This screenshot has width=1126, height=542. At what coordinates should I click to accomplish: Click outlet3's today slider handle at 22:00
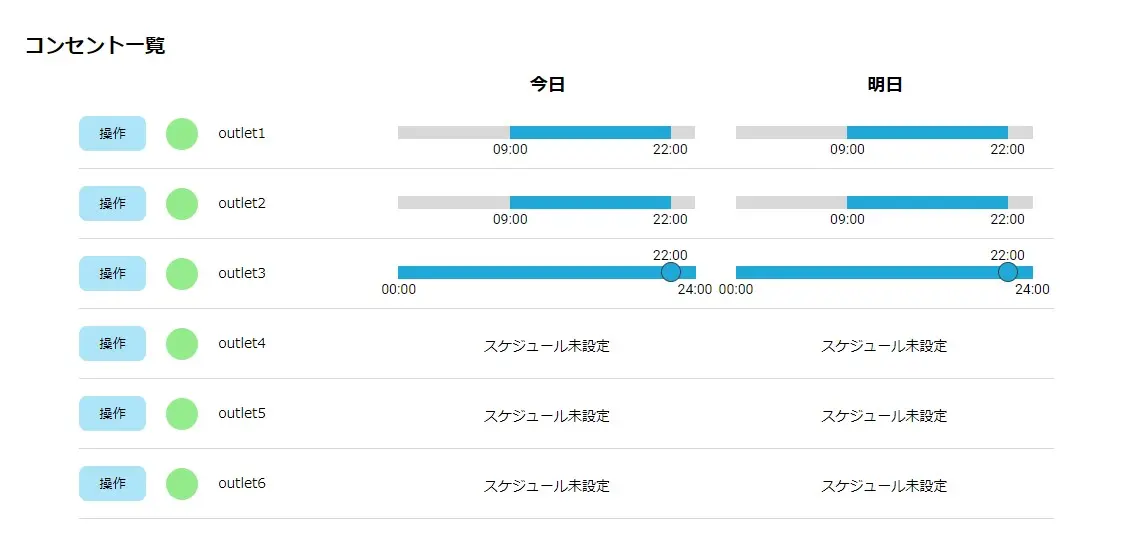(x=670, y=272)
